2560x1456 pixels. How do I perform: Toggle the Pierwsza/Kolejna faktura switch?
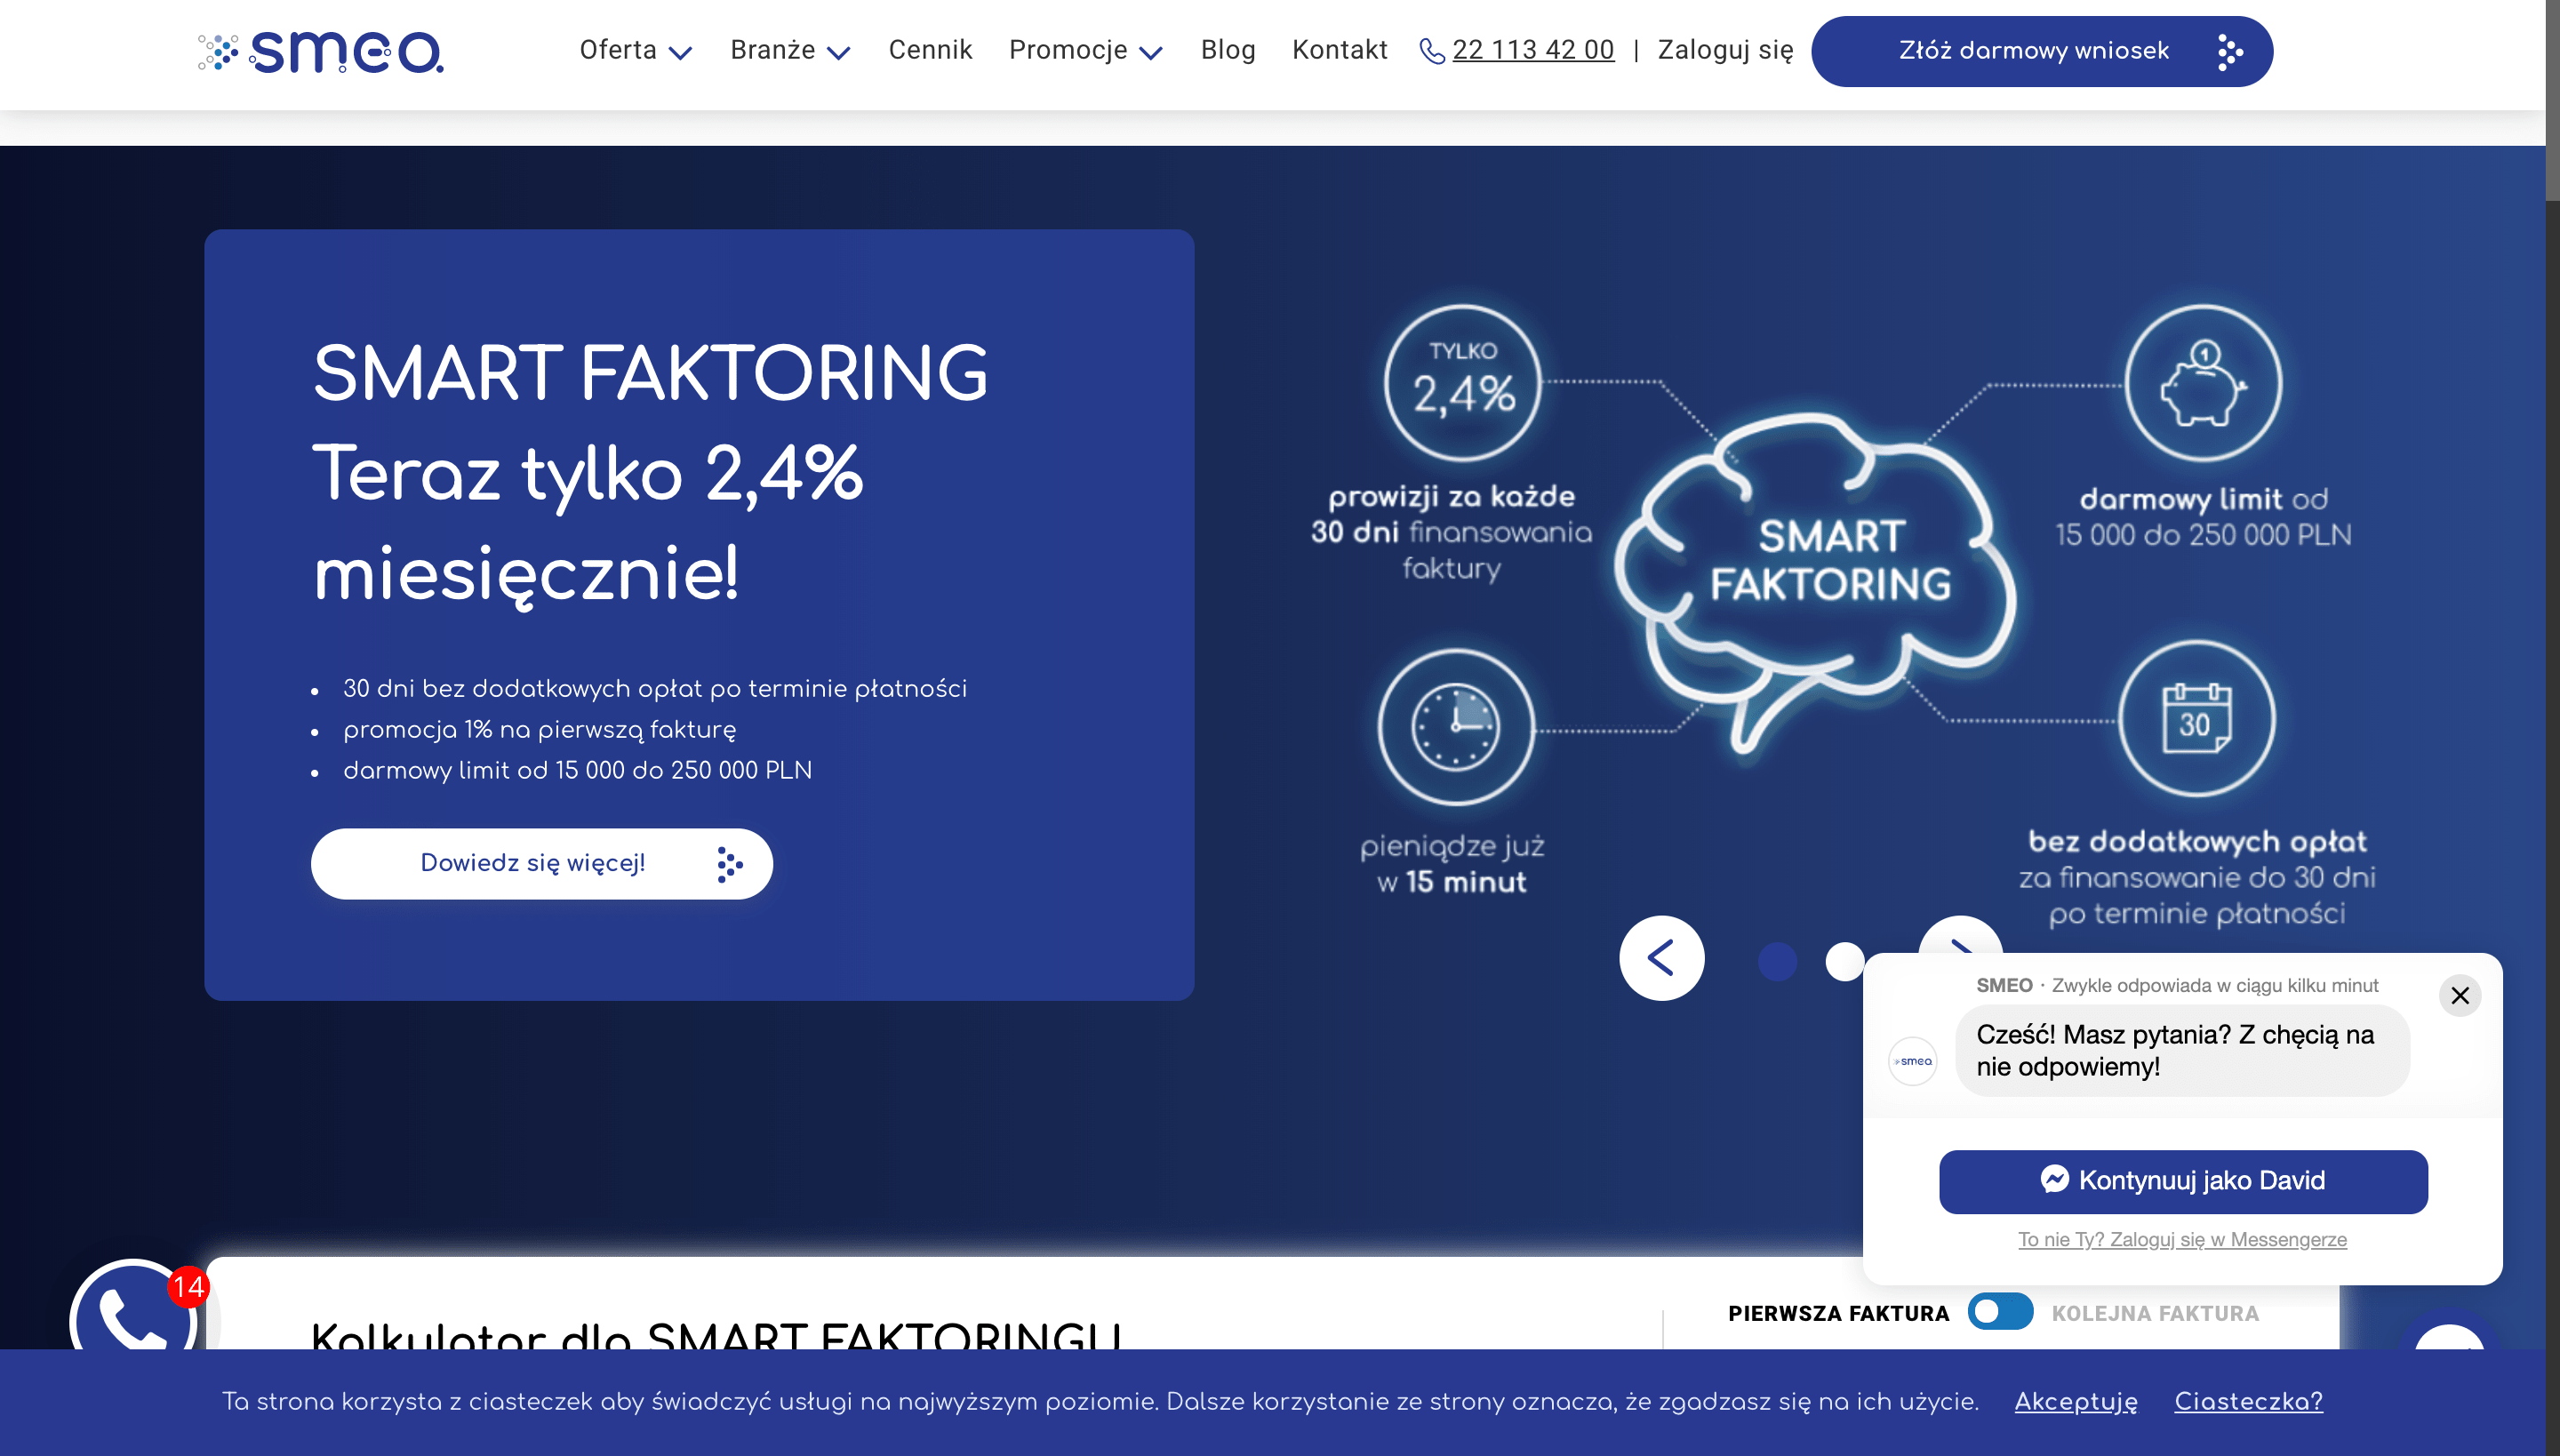2000,1311
